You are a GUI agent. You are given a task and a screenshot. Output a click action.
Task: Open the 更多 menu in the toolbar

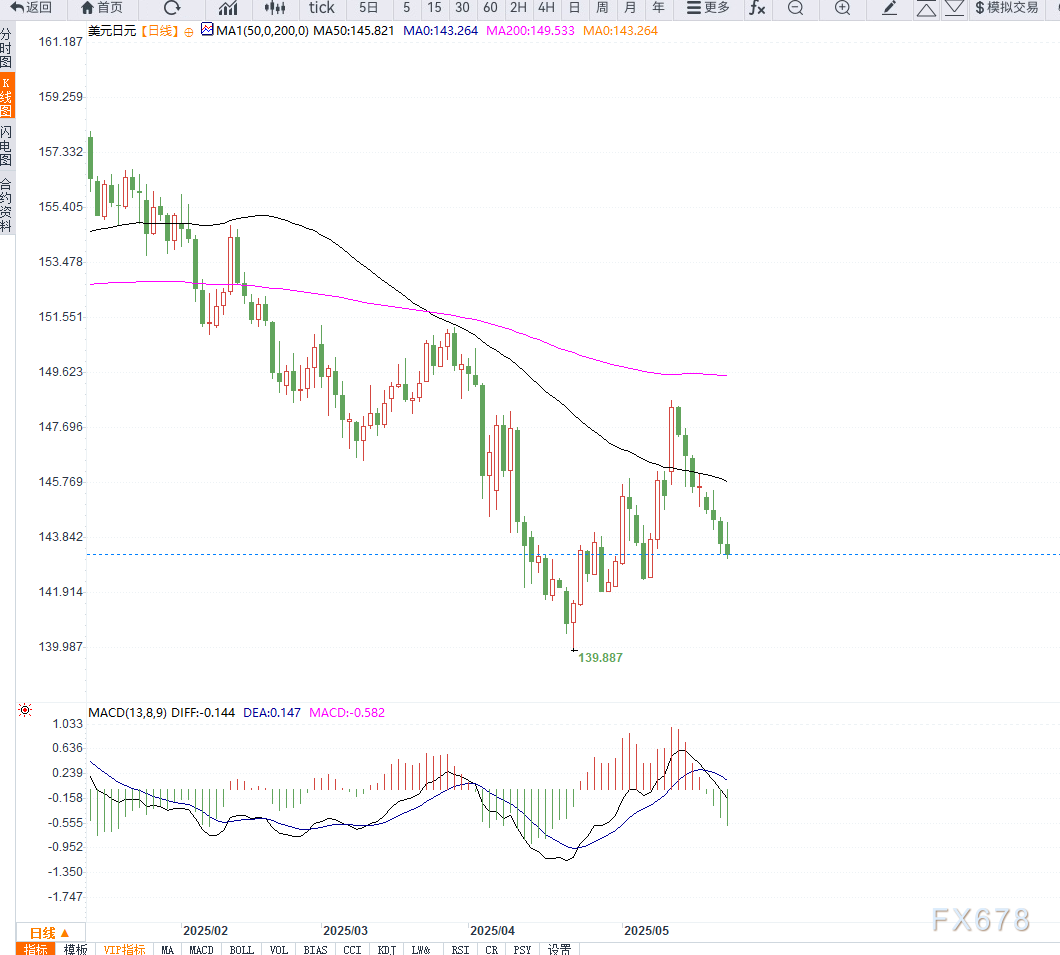[708, 8]
